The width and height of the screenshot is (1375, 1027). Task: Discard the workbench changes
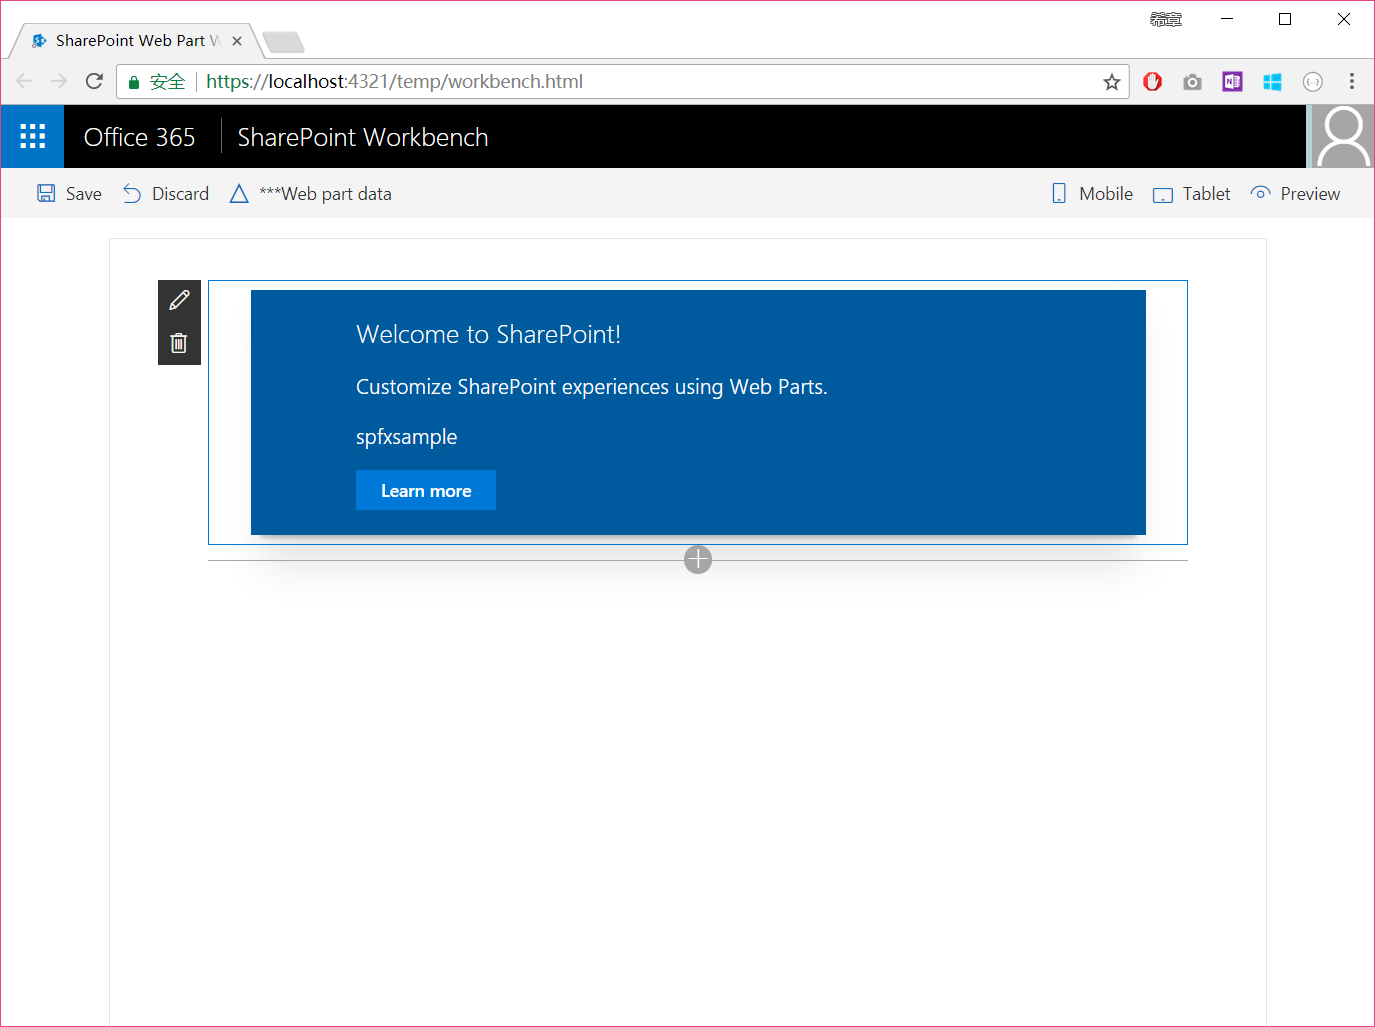coord(165,193)
